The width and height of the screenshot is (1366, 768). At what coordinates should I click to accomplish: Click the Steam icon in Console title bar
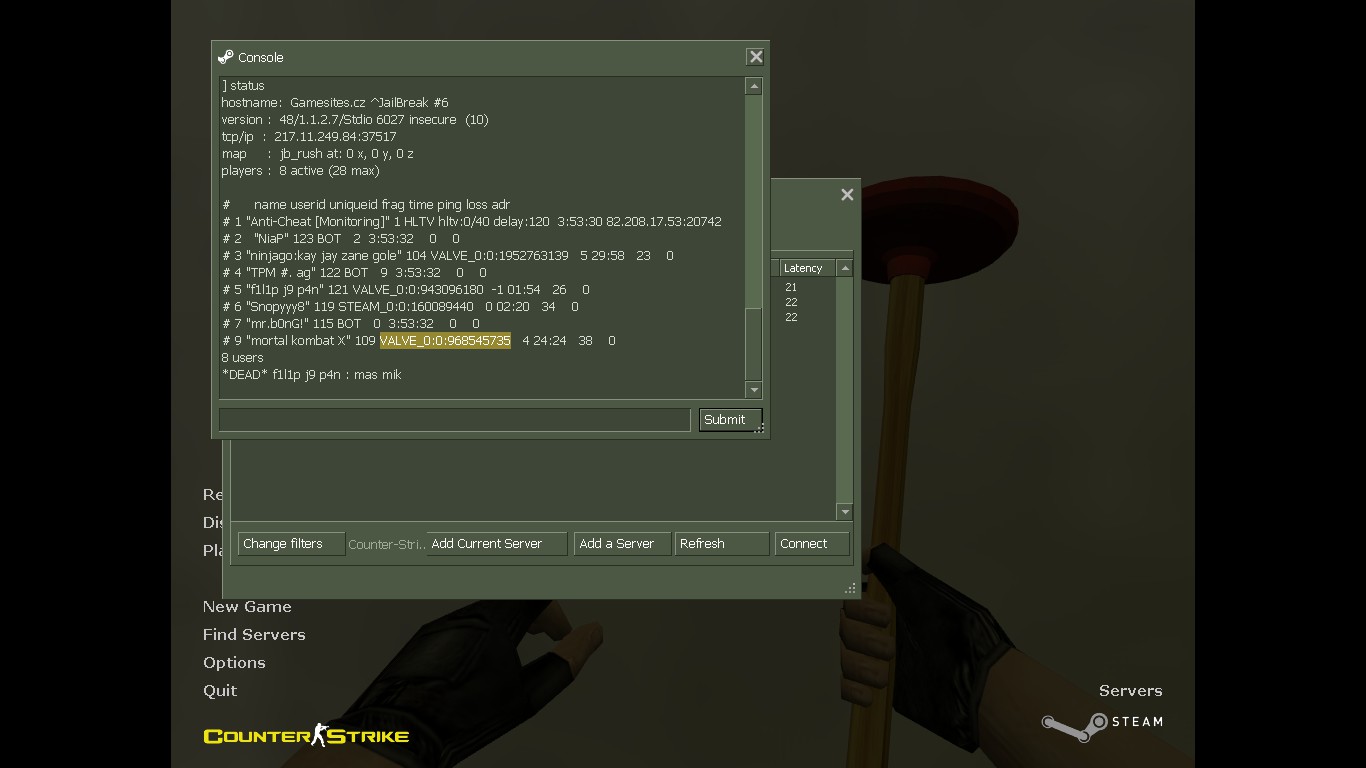[225, 57]
